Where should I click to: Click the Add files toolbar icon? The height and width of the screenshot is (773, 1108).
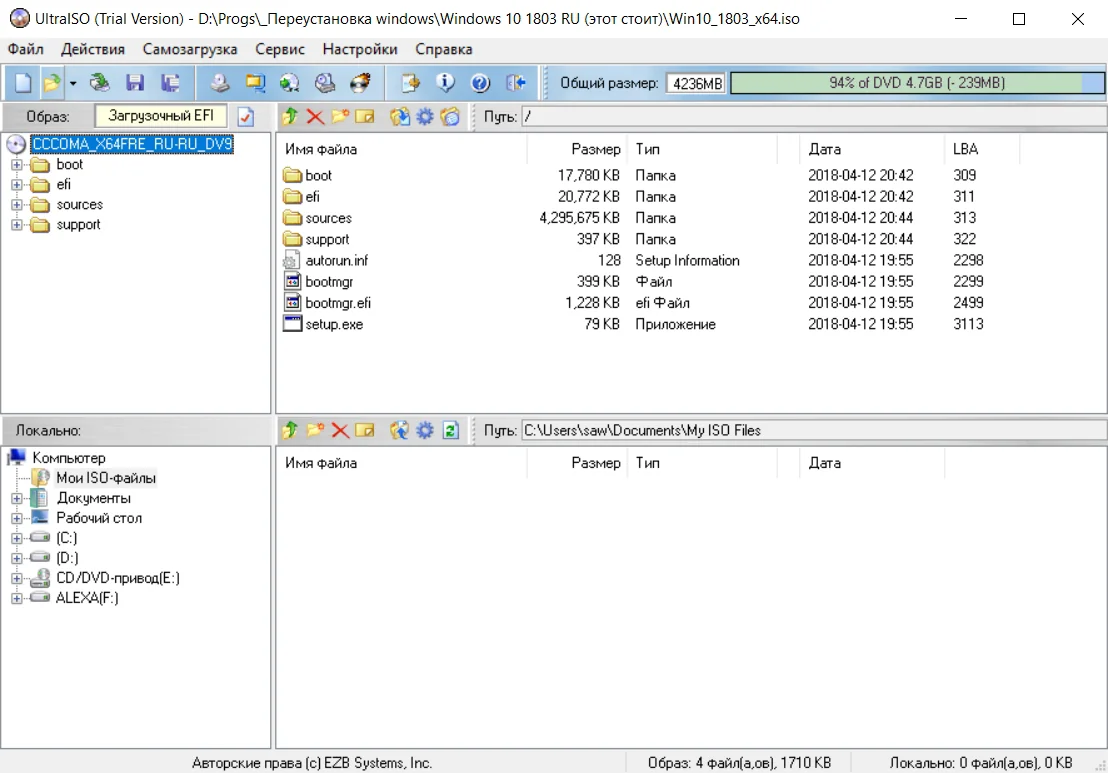[411, 83]
